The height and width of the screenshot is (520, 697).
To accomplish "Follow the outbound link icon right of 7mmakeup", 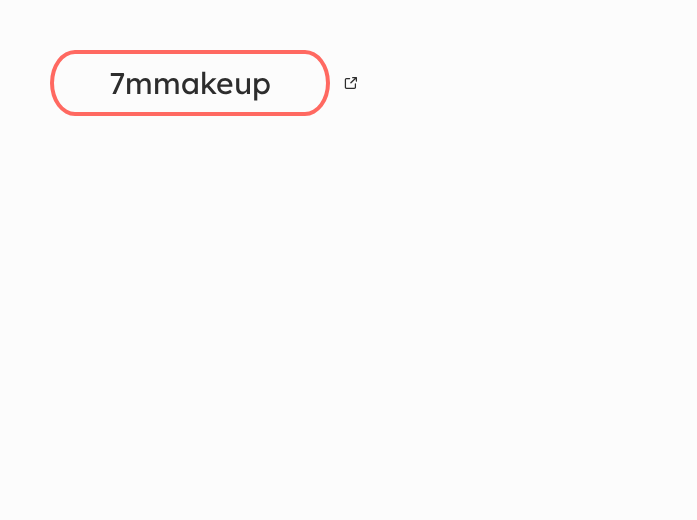I will pyautogui.click(x=351, y=83).
